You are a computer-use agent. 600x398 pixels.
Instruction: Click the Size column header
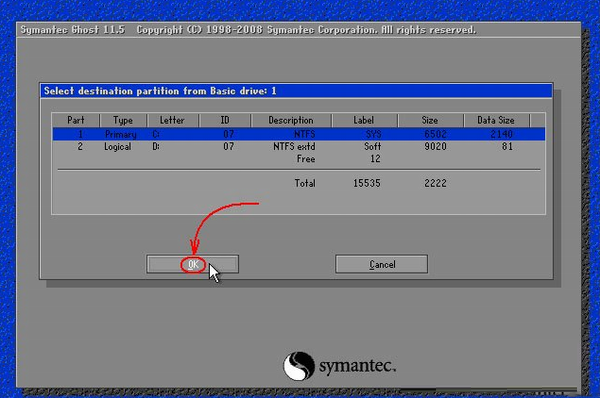430,120
